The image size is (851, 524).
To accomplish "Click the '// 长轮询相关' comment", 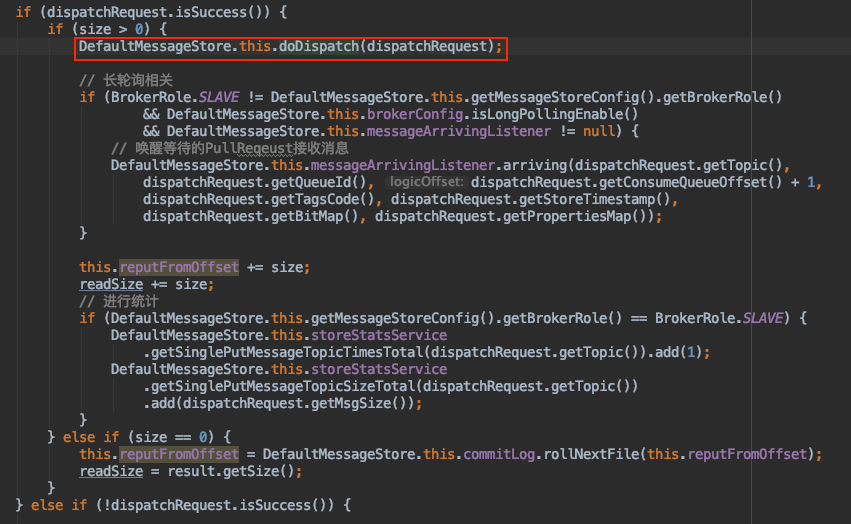I will pos(126,80).
